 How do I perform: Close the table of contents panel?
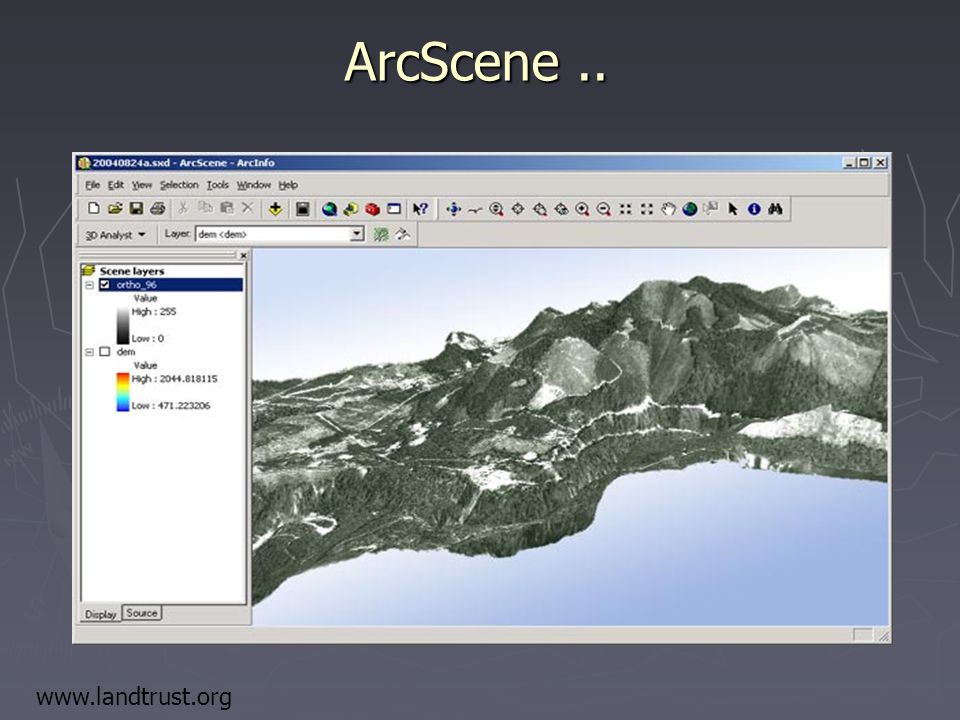tap(244, 255)
